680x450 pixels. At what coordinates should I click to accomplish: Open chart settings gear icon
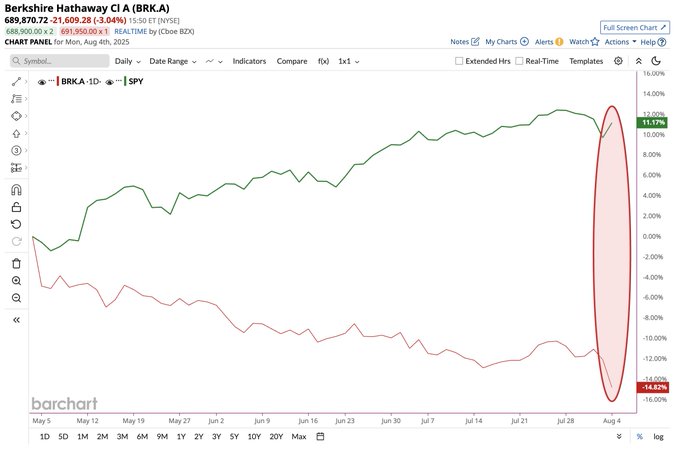(x=619, y=61)
